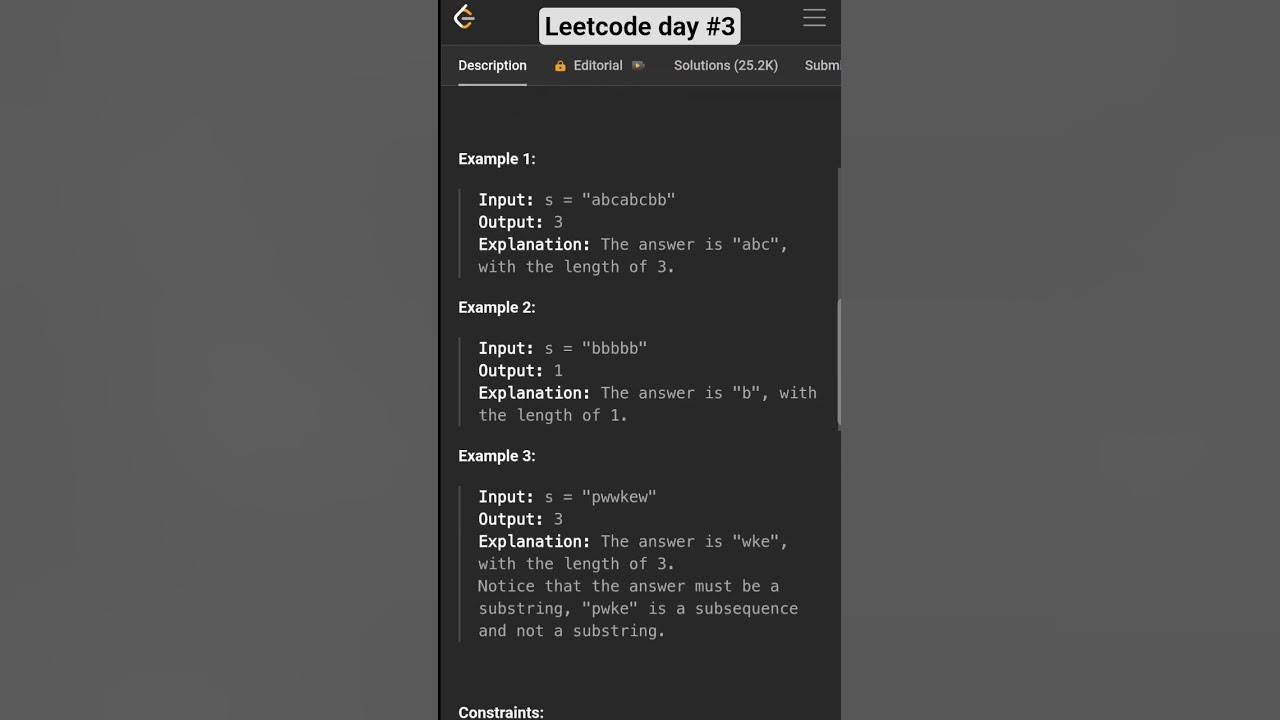Screen dimensions: 1280x720
Task: Open the hamburger menu
Action: pyautogui.click(x=814, y=18)
